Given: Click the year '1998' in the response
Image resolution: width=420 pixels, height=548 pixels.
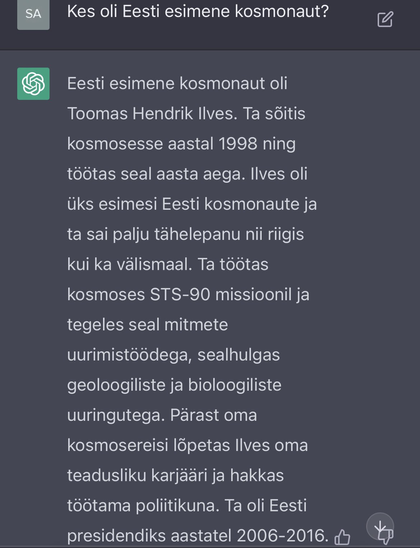Looking at the screenshot, I should 238,144.
